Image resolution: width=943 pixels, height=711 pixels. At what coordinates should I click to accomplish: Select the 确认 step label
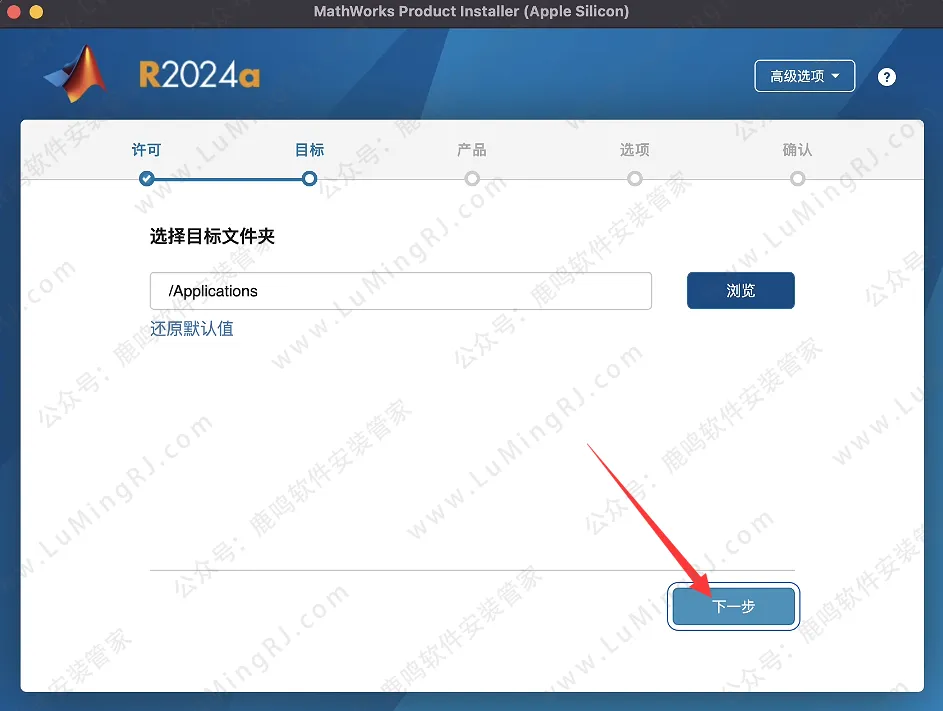[797, 150]
